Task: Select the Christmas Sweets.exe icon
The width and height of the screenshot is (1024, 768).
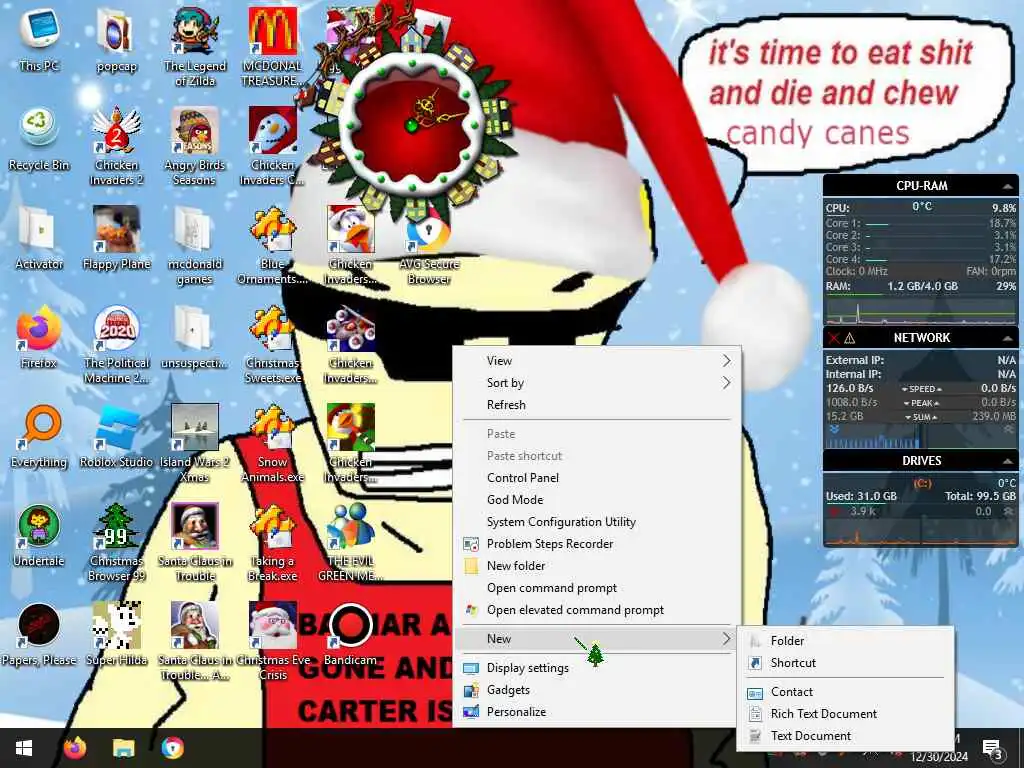Action: coord(272,344)
